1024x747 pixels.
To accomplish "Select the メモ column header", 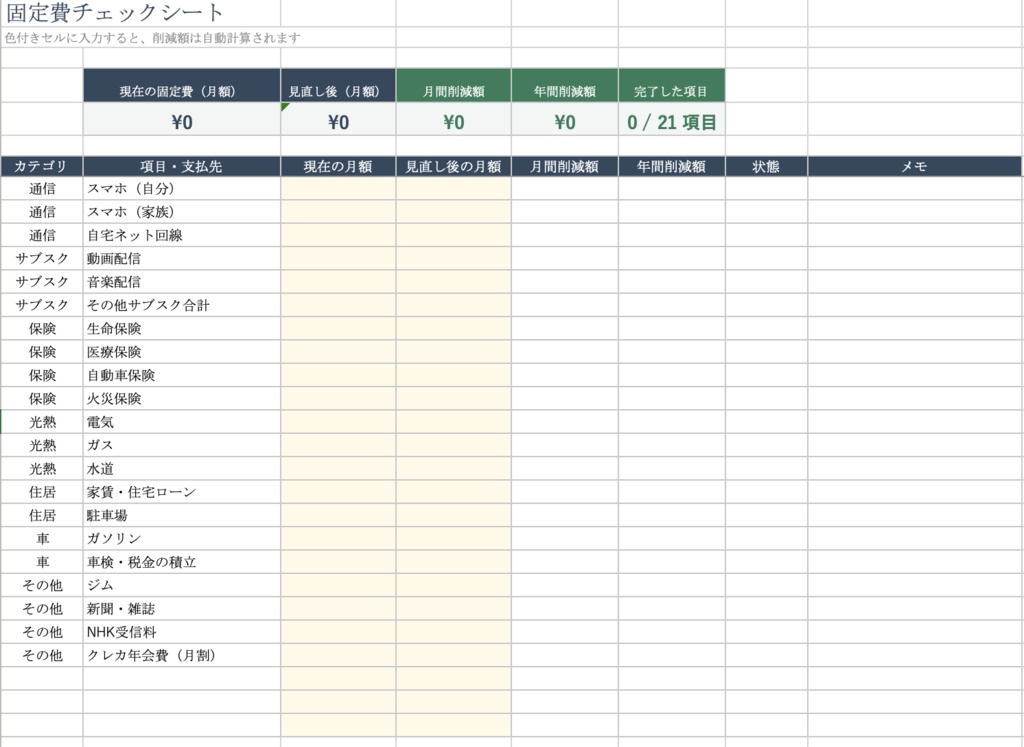I will click(x=914, y=167).
